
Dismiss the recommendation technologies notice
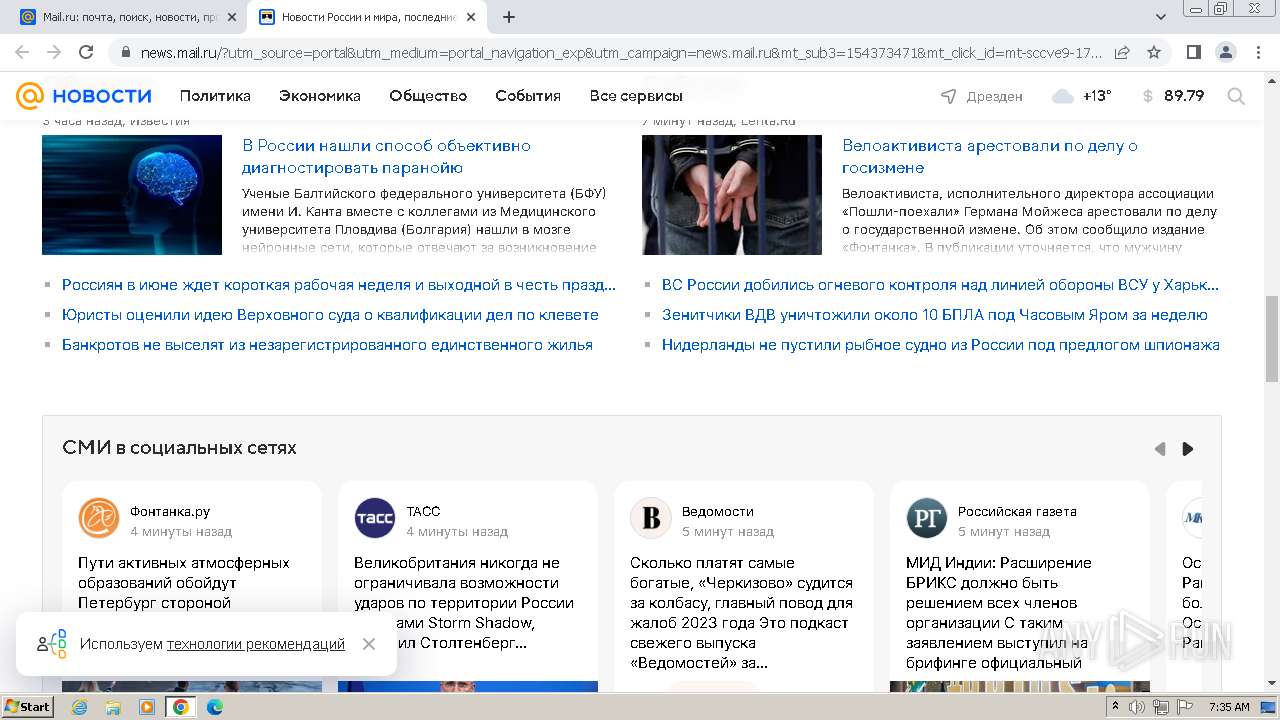tap(369, 644)
